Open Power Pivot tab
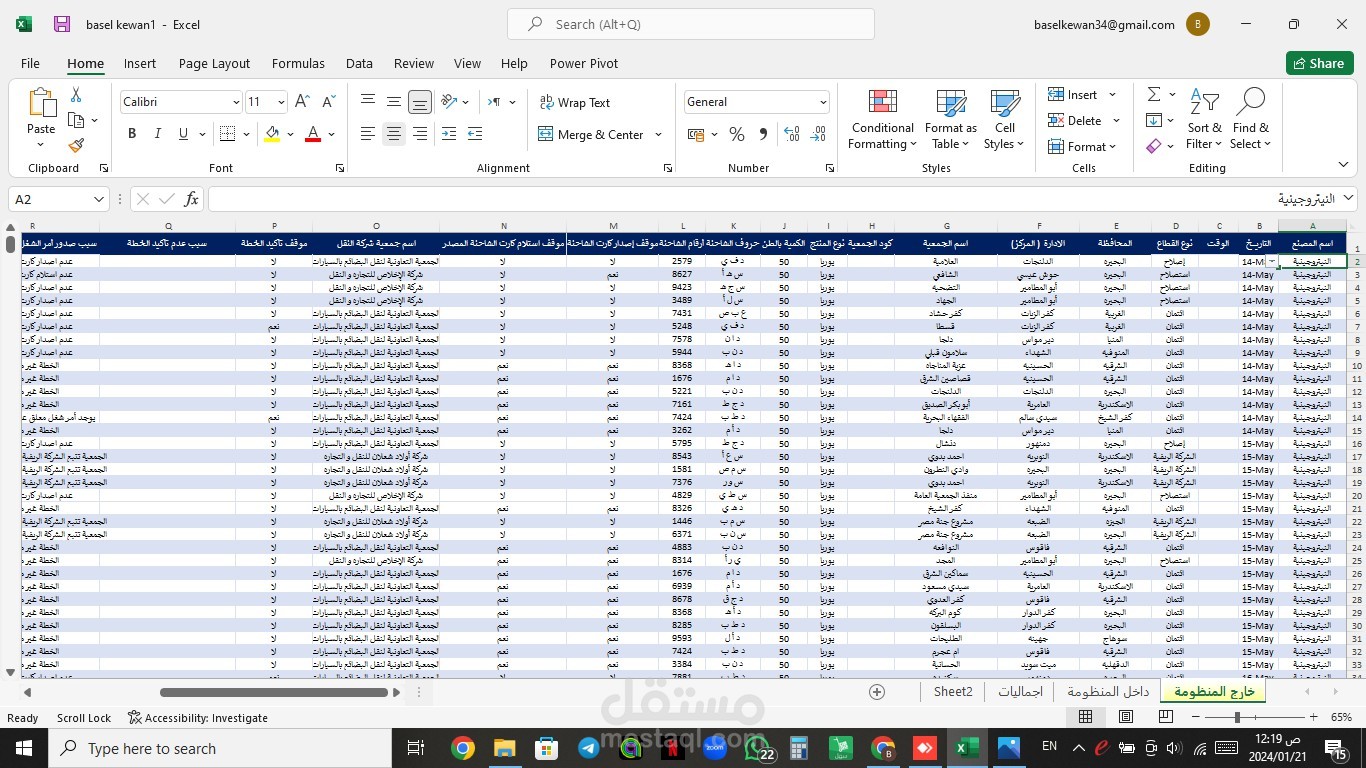This screenshot has height=768, width=1366. [x=584, y=63]
